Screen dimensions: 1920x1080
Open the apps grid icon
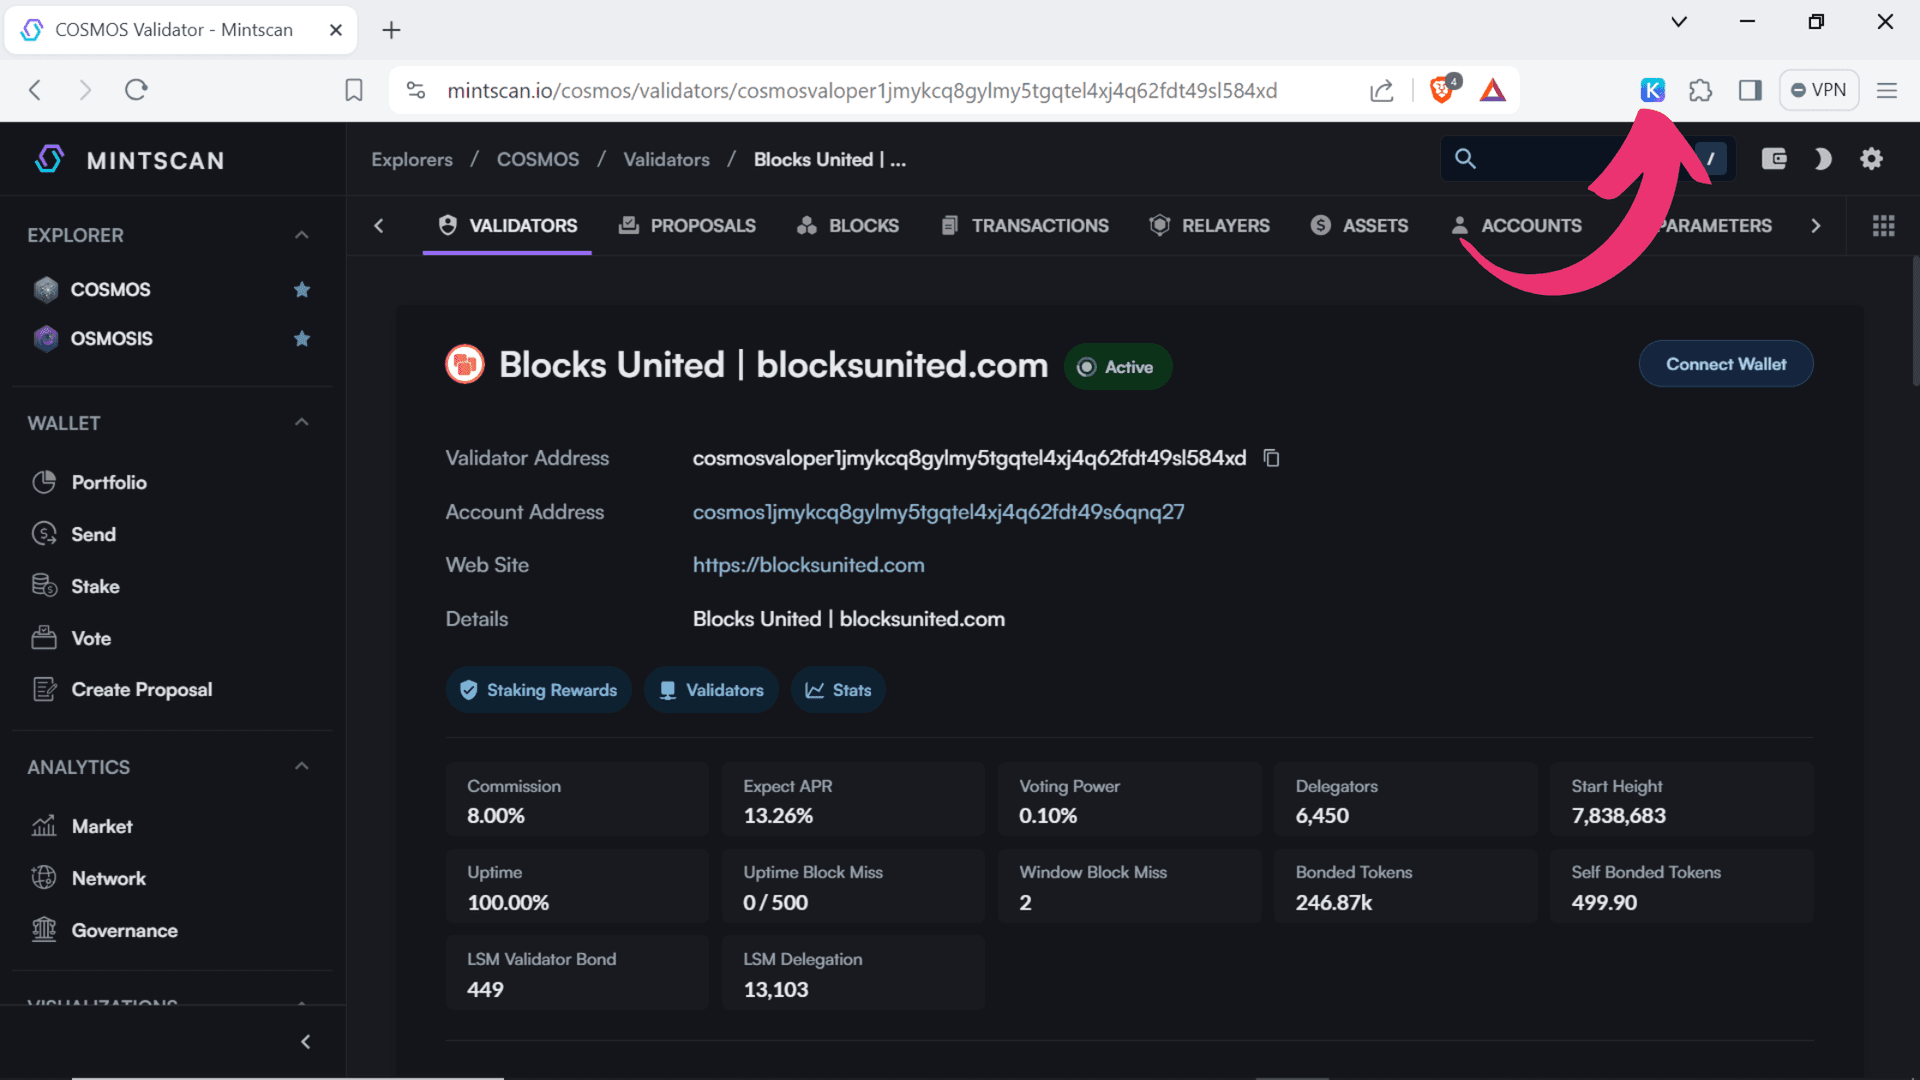point(1884,226)
